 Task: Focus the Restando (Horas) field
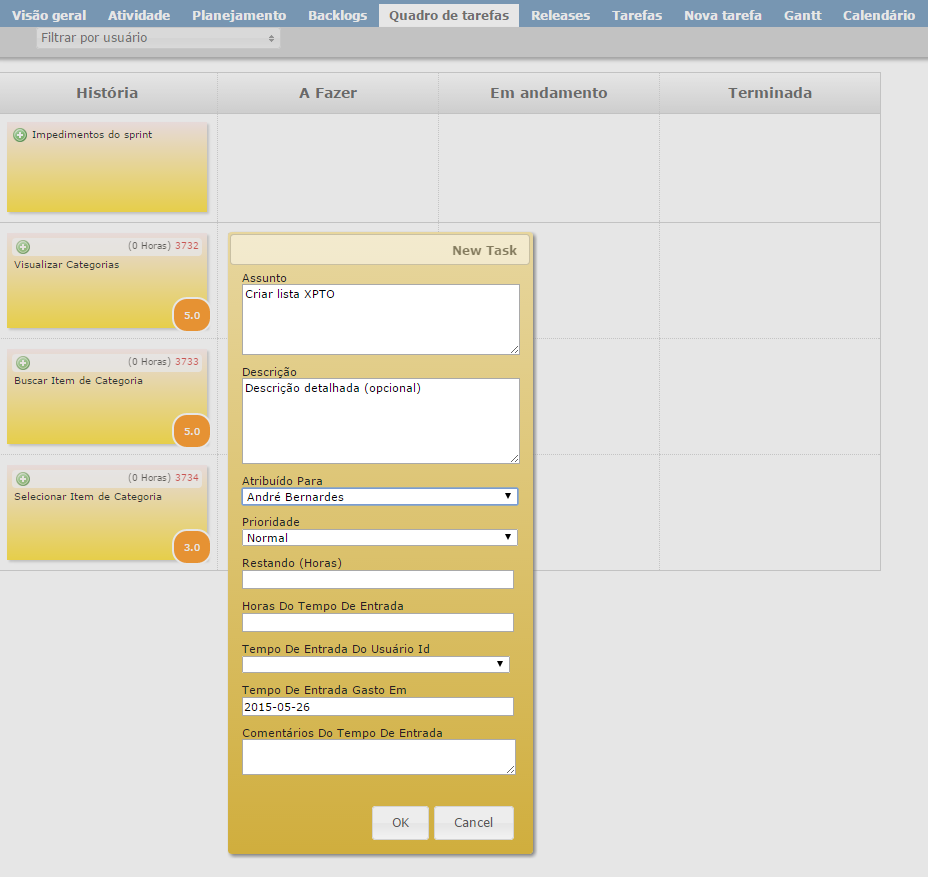pyautogui.click(x=378, y=579)
